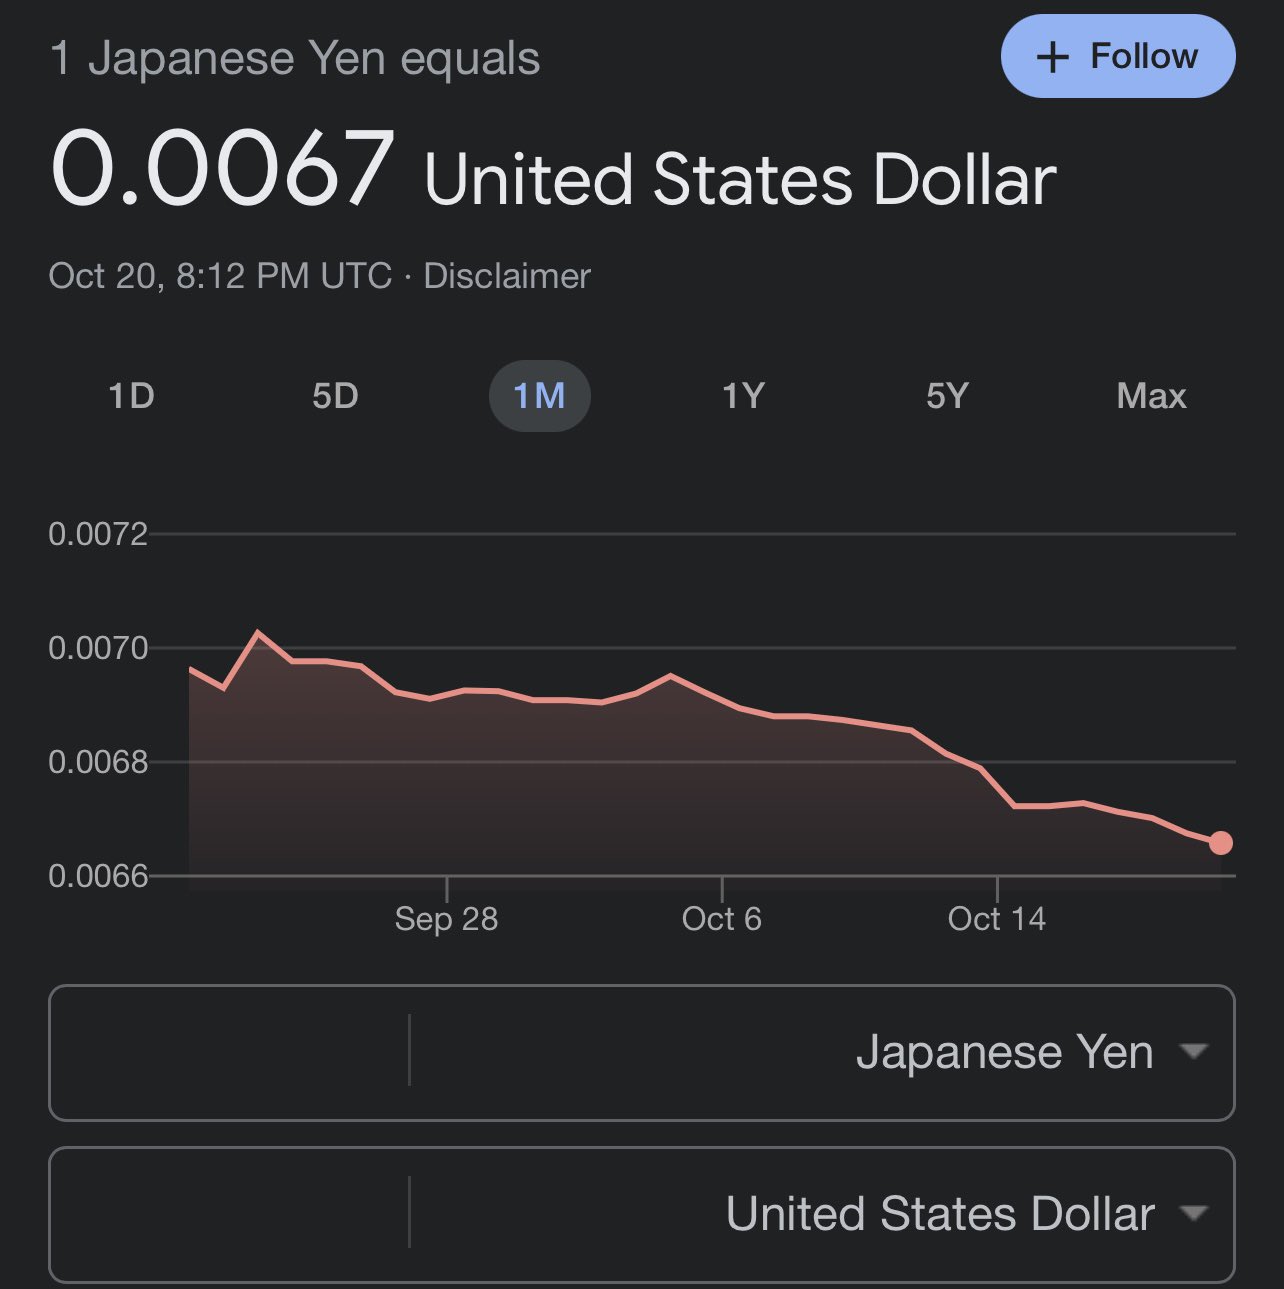Click the Dollar amount input field
Screen dimensions: 1284x1289
(229, 1214)
